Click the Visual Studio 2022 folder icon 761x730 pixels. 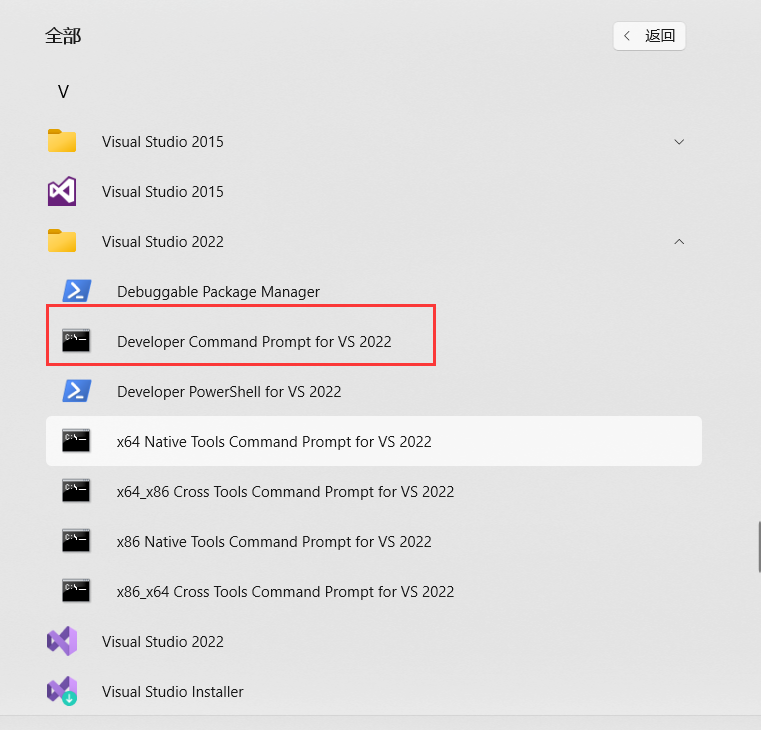62,241
